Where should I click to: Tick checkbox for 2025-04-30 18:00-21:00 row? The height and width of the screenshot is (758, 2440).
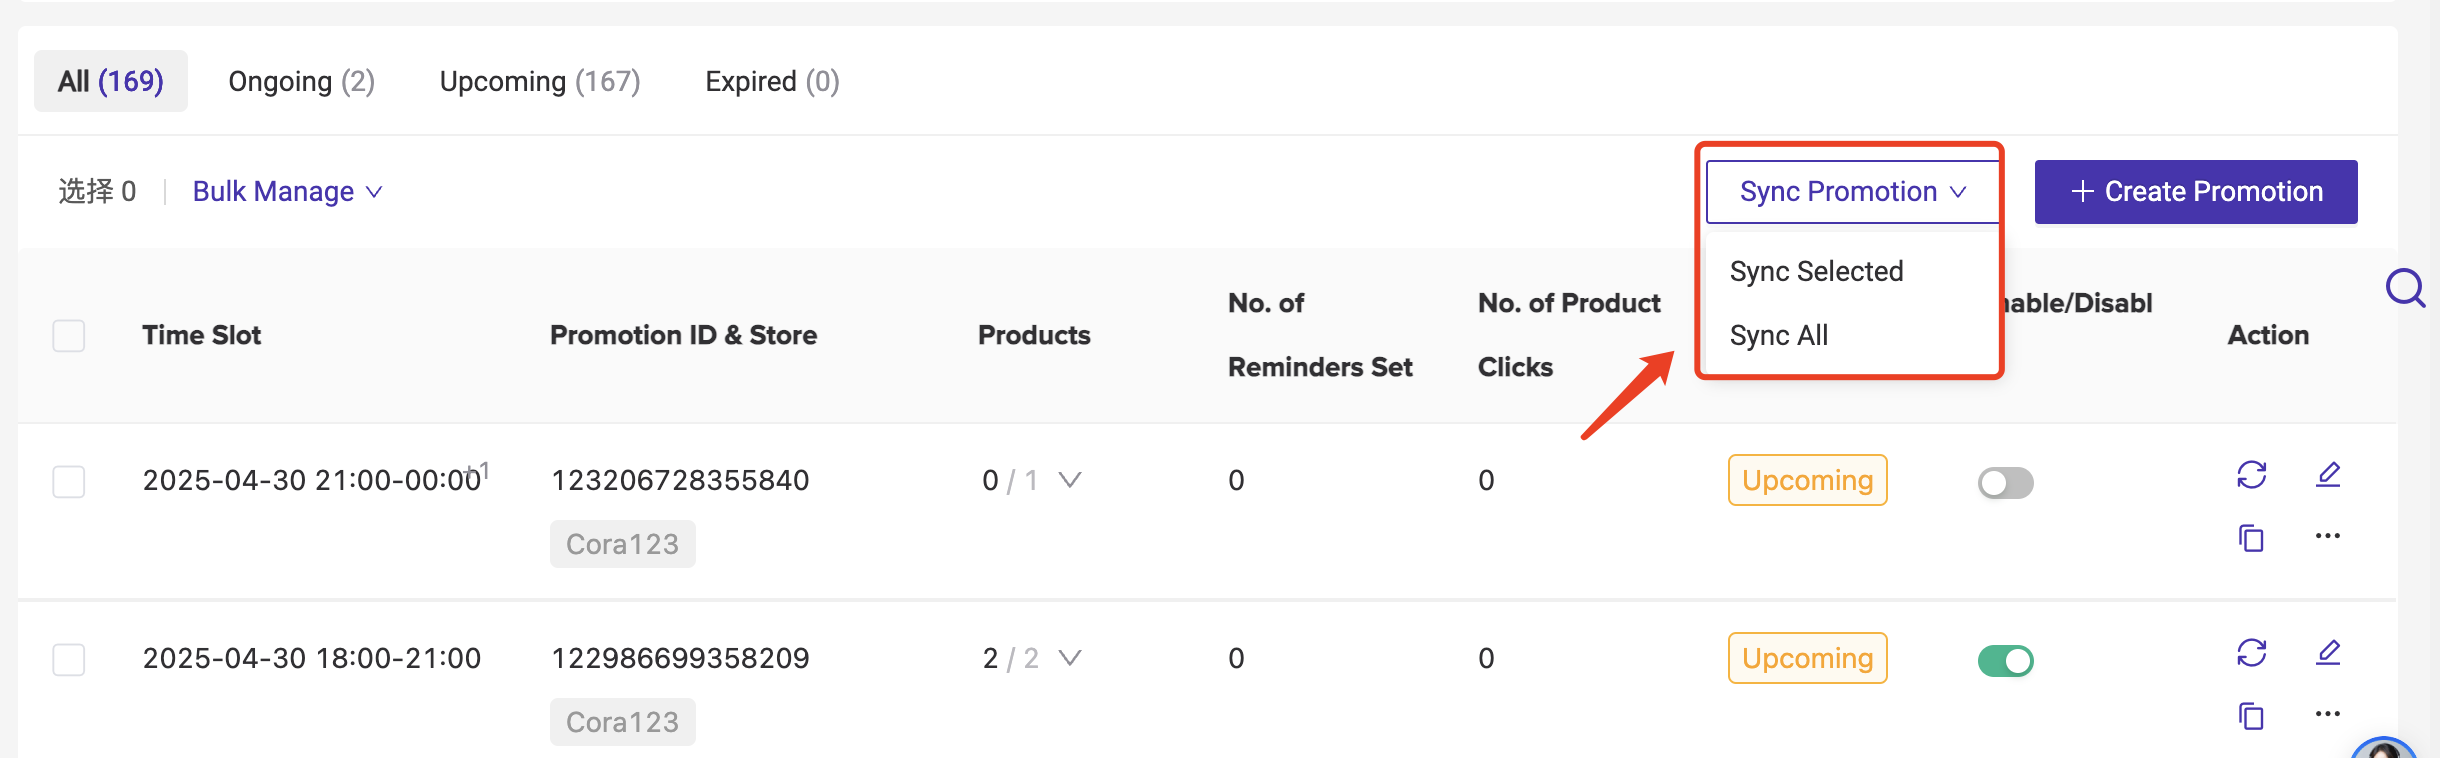pyautogui.click(x=69, y=660)
